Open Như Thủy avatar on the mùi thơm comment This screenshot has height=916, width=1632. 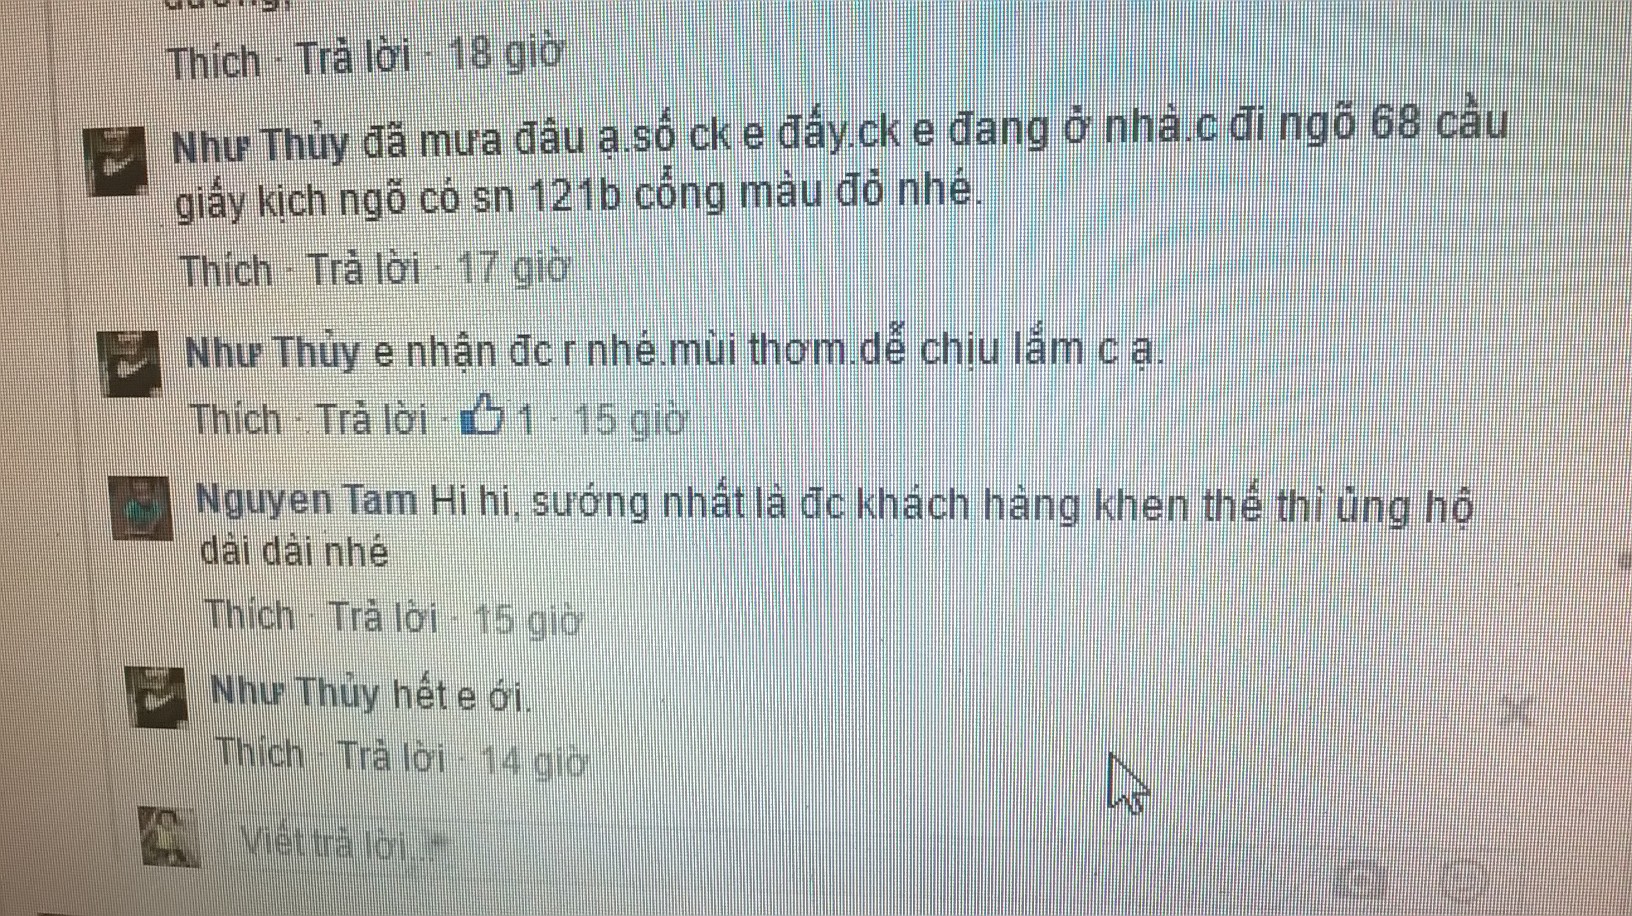[x=130, y=364]
